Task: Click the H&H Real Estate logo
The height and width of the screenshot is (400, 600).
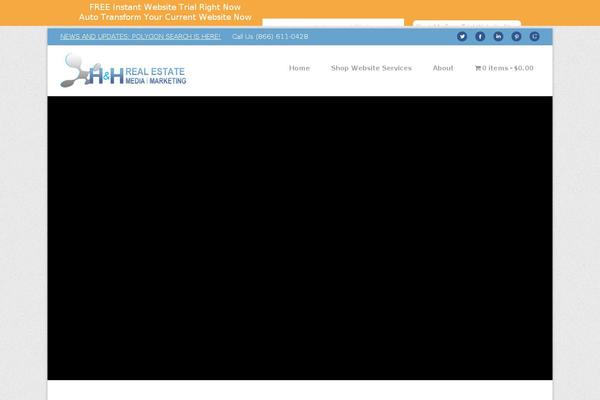Action: tap(123, 70)
